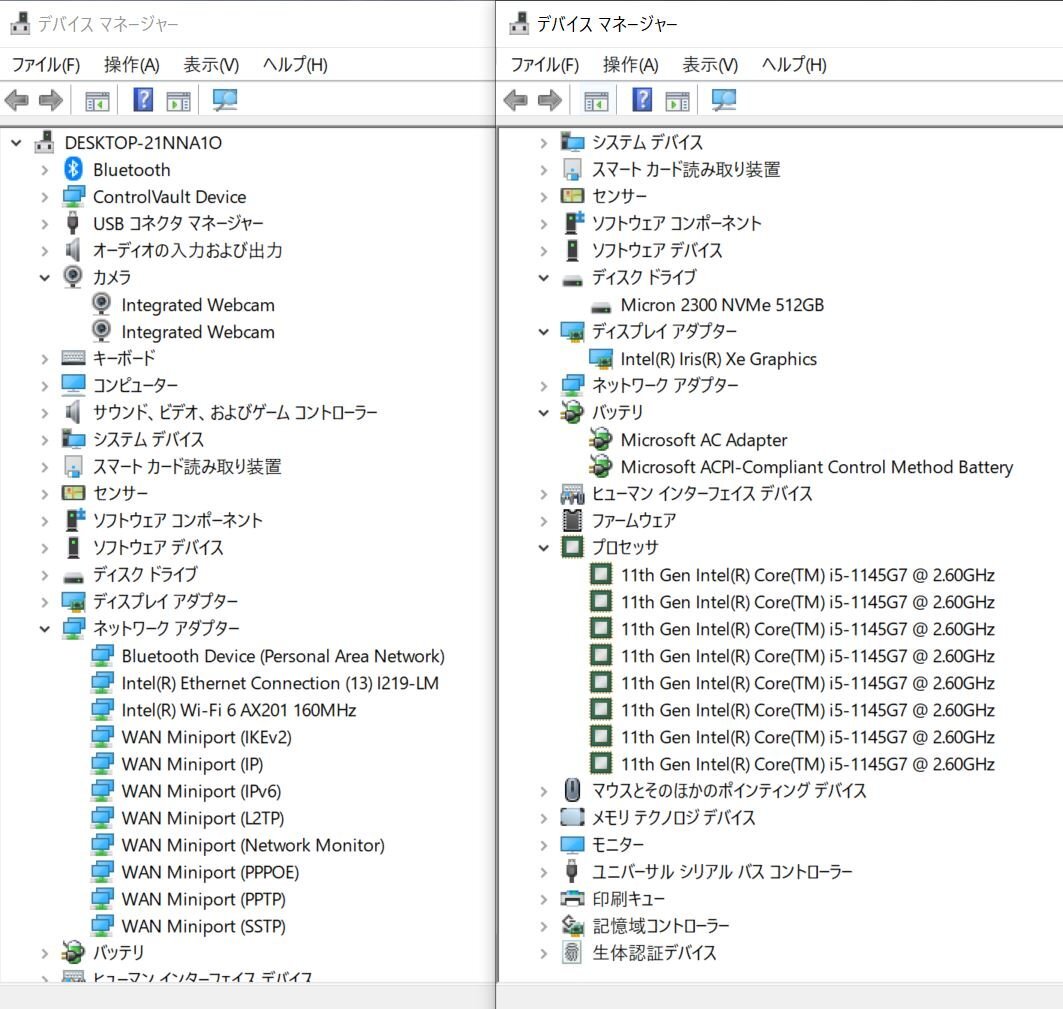The height and width of the screenshot is (1009, 1063).
Task: Select メモリ テクノロジ デバイス row
Action: point(673,818)
